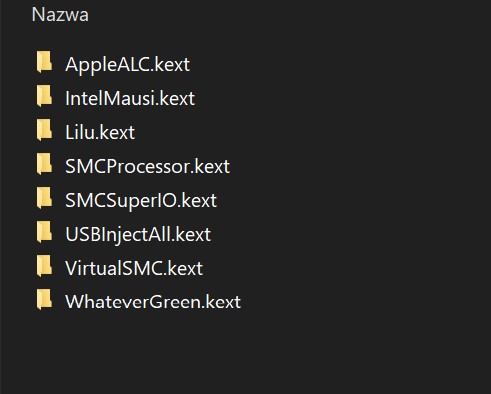Select the AppleALC.kext folder icon

click(x=44, y=62)
